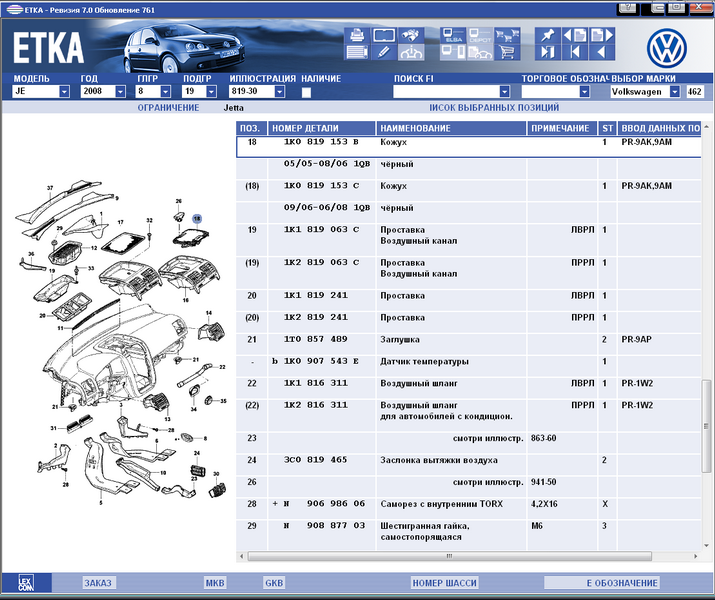The image size is (715, 600).
Task: Toggle the НАЛИЧИЕ checkbox
Action: point(306,93)
